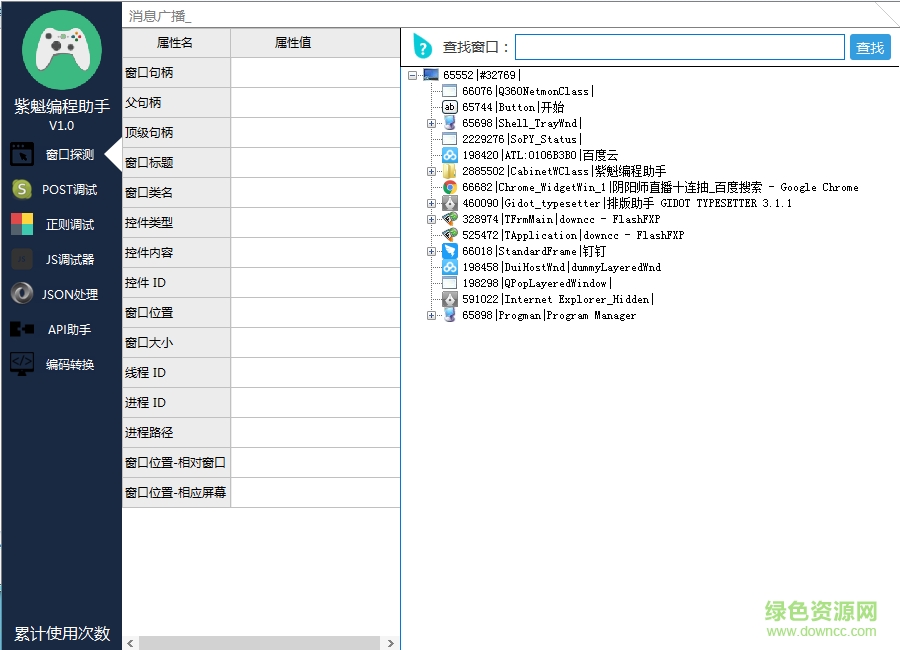
Task: Click the 查找 search button
Action: click(870, 47)
